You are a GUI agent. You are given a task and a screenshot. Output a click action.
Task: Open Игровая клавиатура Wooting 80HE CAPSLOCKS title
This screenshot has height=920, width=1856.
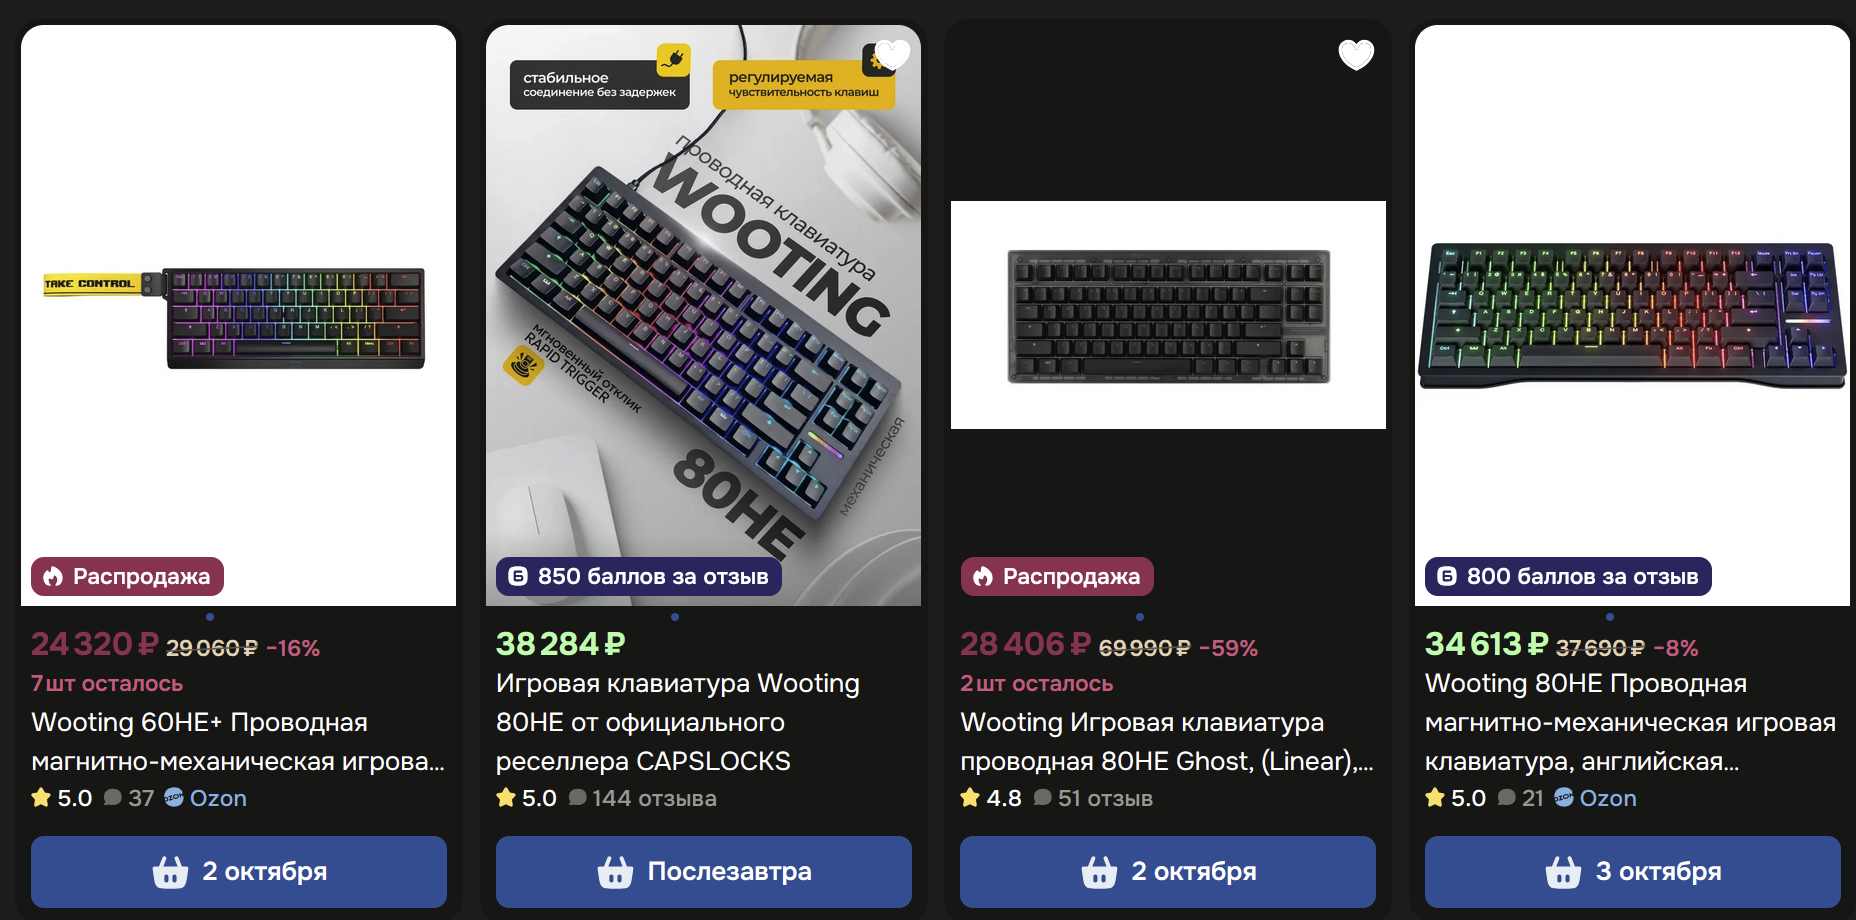[678, 722]
